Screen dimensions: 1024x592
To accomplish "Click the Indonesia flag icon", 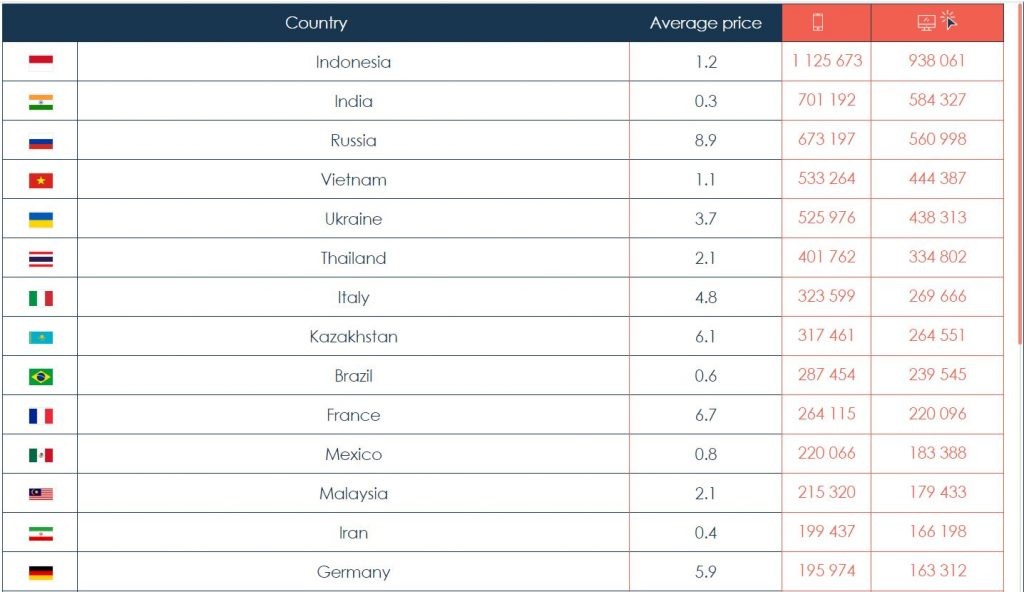I will click(x=41, y=62).
